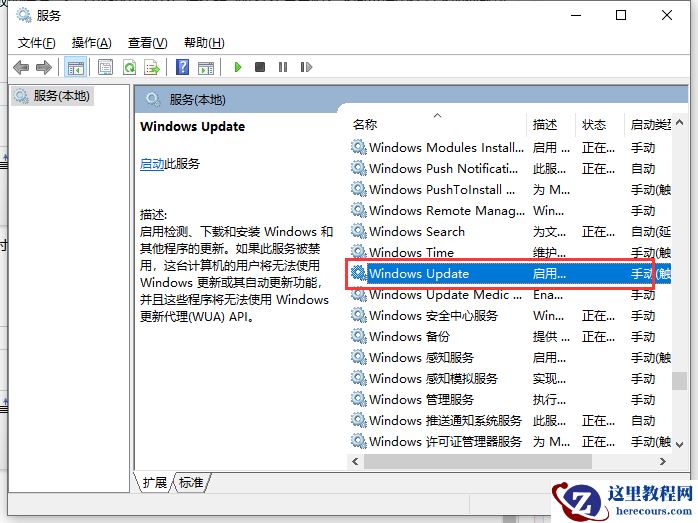Select Windows PushToInstall service row
This screenshot has height=523, width=698.
[510, 189]
